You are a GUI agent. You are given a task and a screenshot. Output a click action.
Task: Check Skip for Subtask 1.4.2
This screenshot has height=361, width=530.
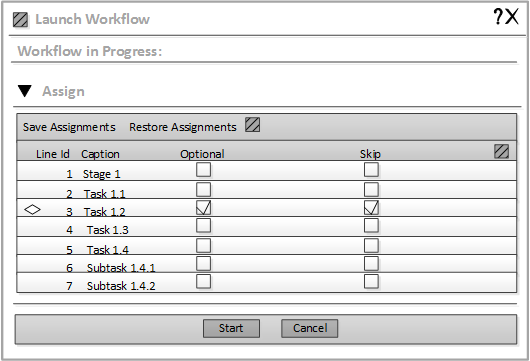371,281
